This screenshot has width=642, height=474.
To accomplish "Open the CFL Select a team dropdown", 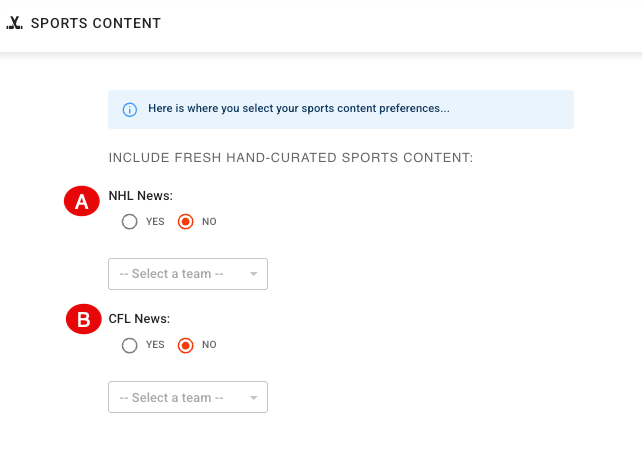I will [x=188, y=397].
